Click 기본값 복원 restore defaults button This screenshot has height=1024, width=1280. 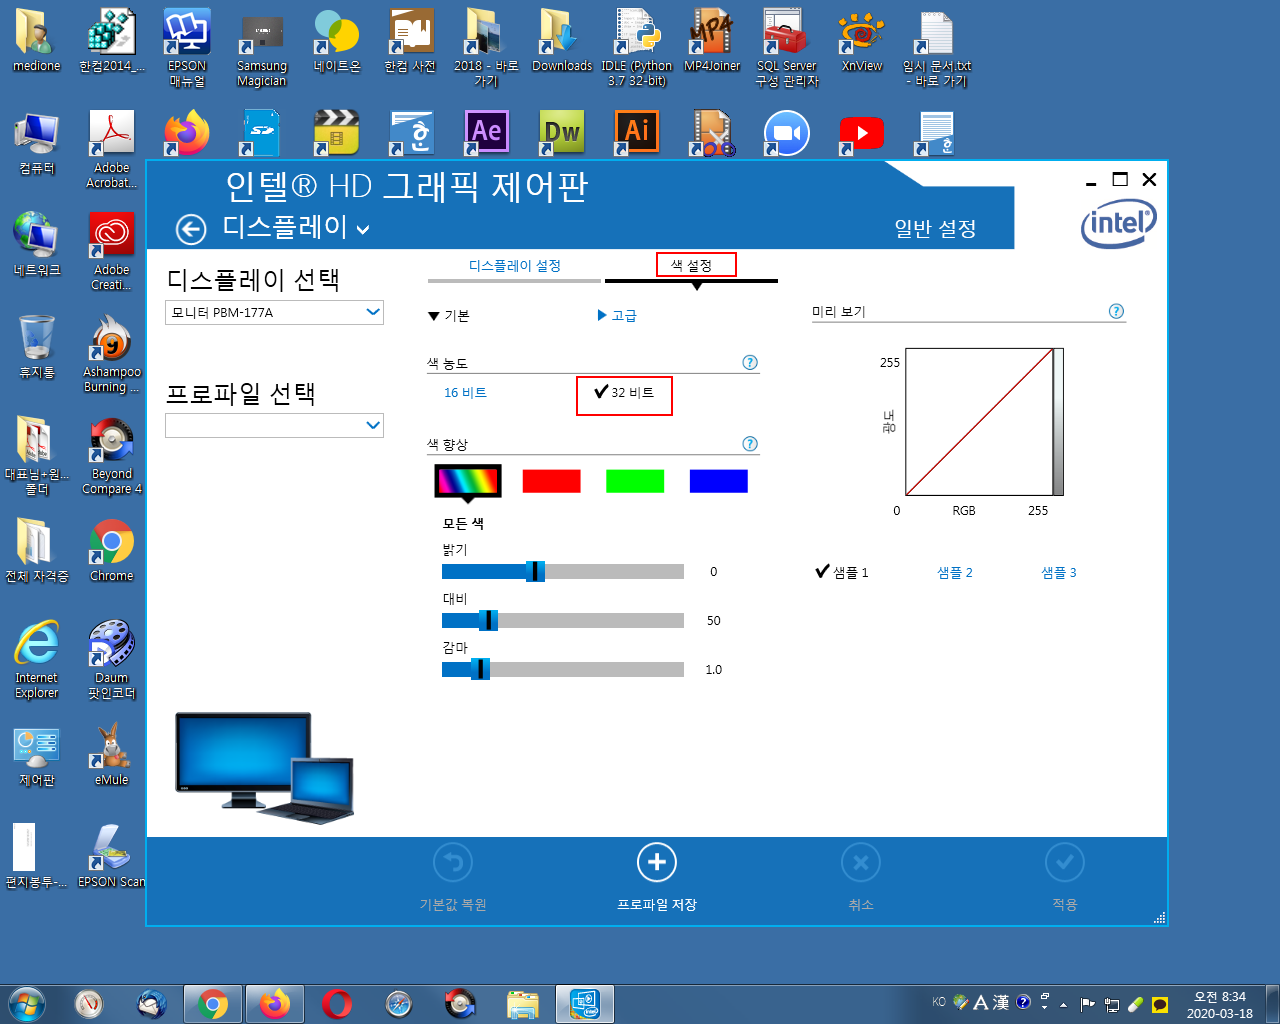point(453,879)
